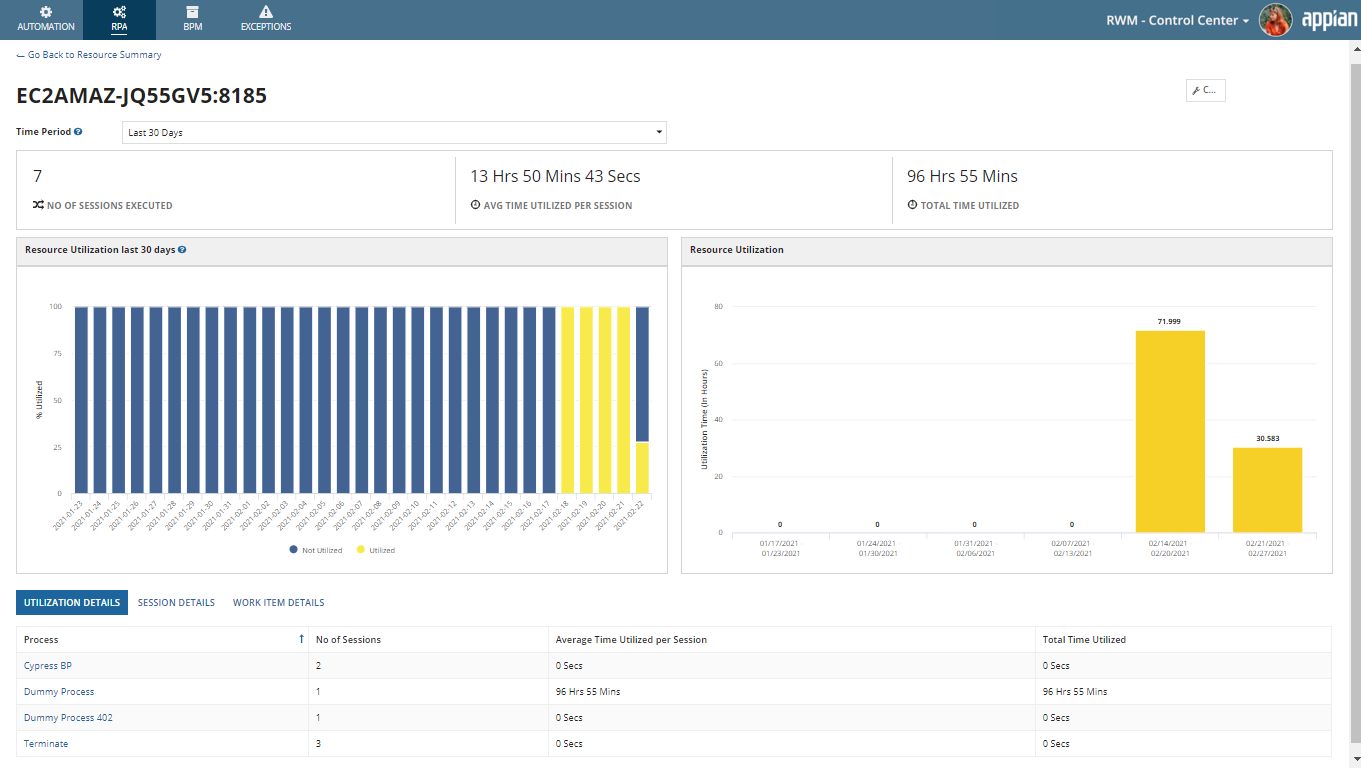Screen dimensions: 1361x768
Task: Click the help icon beside Time Period
Action: (x=78, y=132)
